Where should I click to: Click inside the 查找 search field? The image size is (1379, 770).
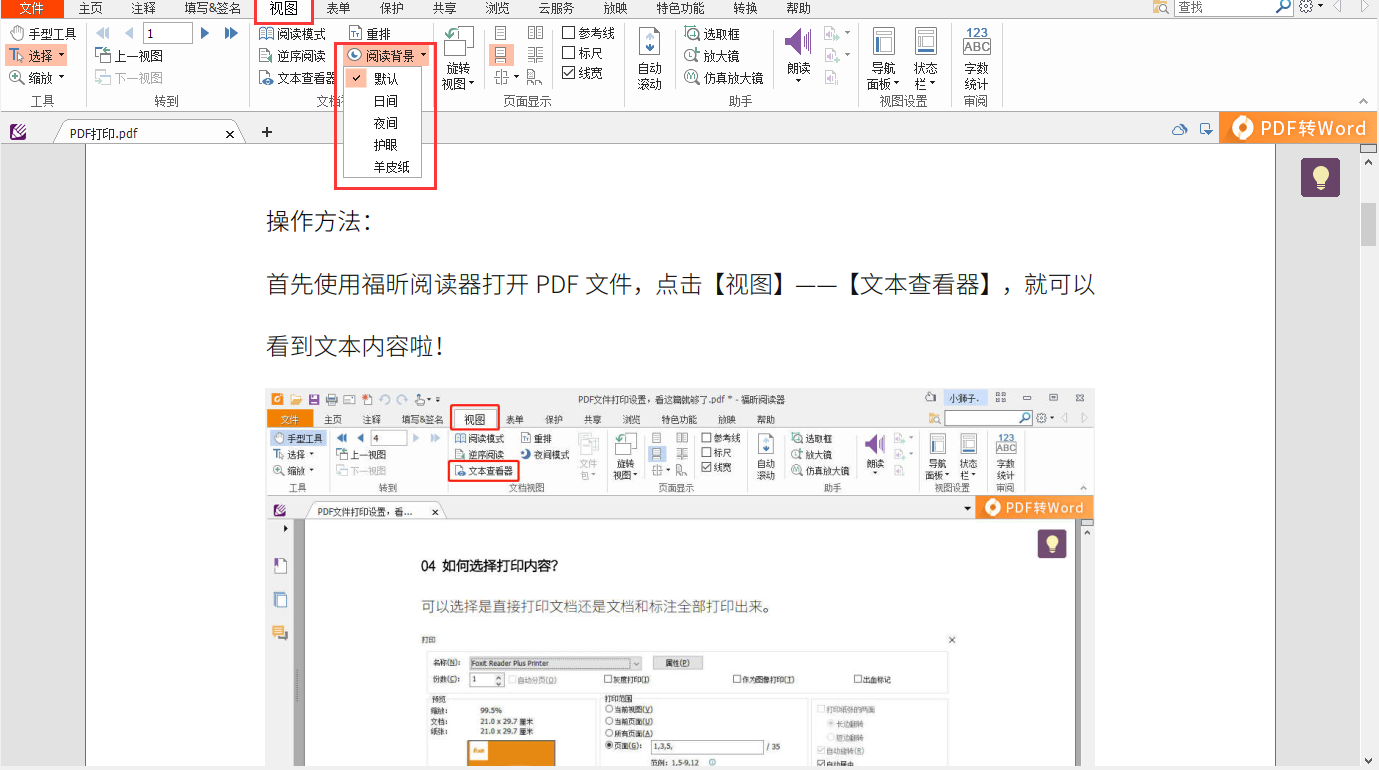(1232, 8)
